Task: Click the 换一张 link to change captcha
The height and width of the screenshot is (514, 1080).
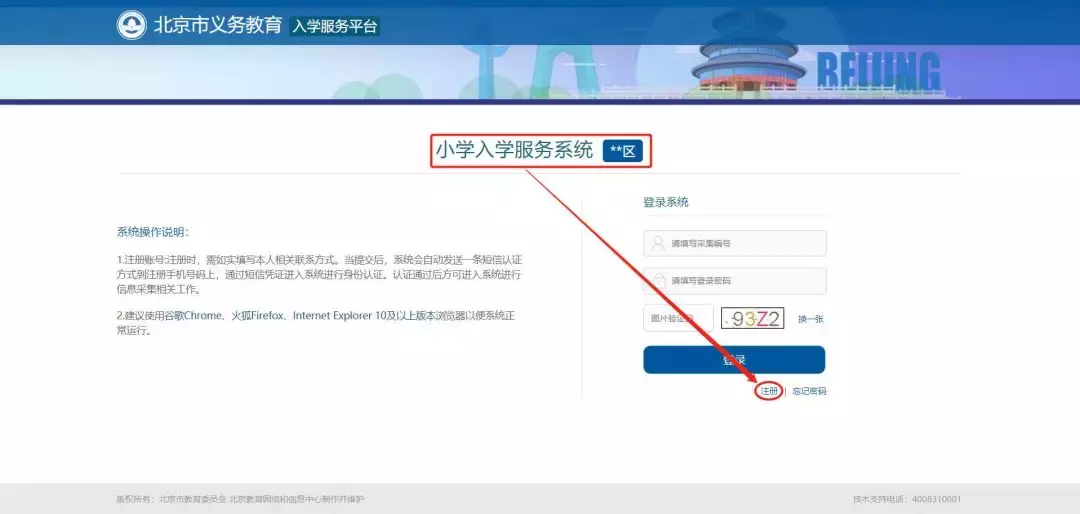Action: pyautogui.click(x=811, y=319)
